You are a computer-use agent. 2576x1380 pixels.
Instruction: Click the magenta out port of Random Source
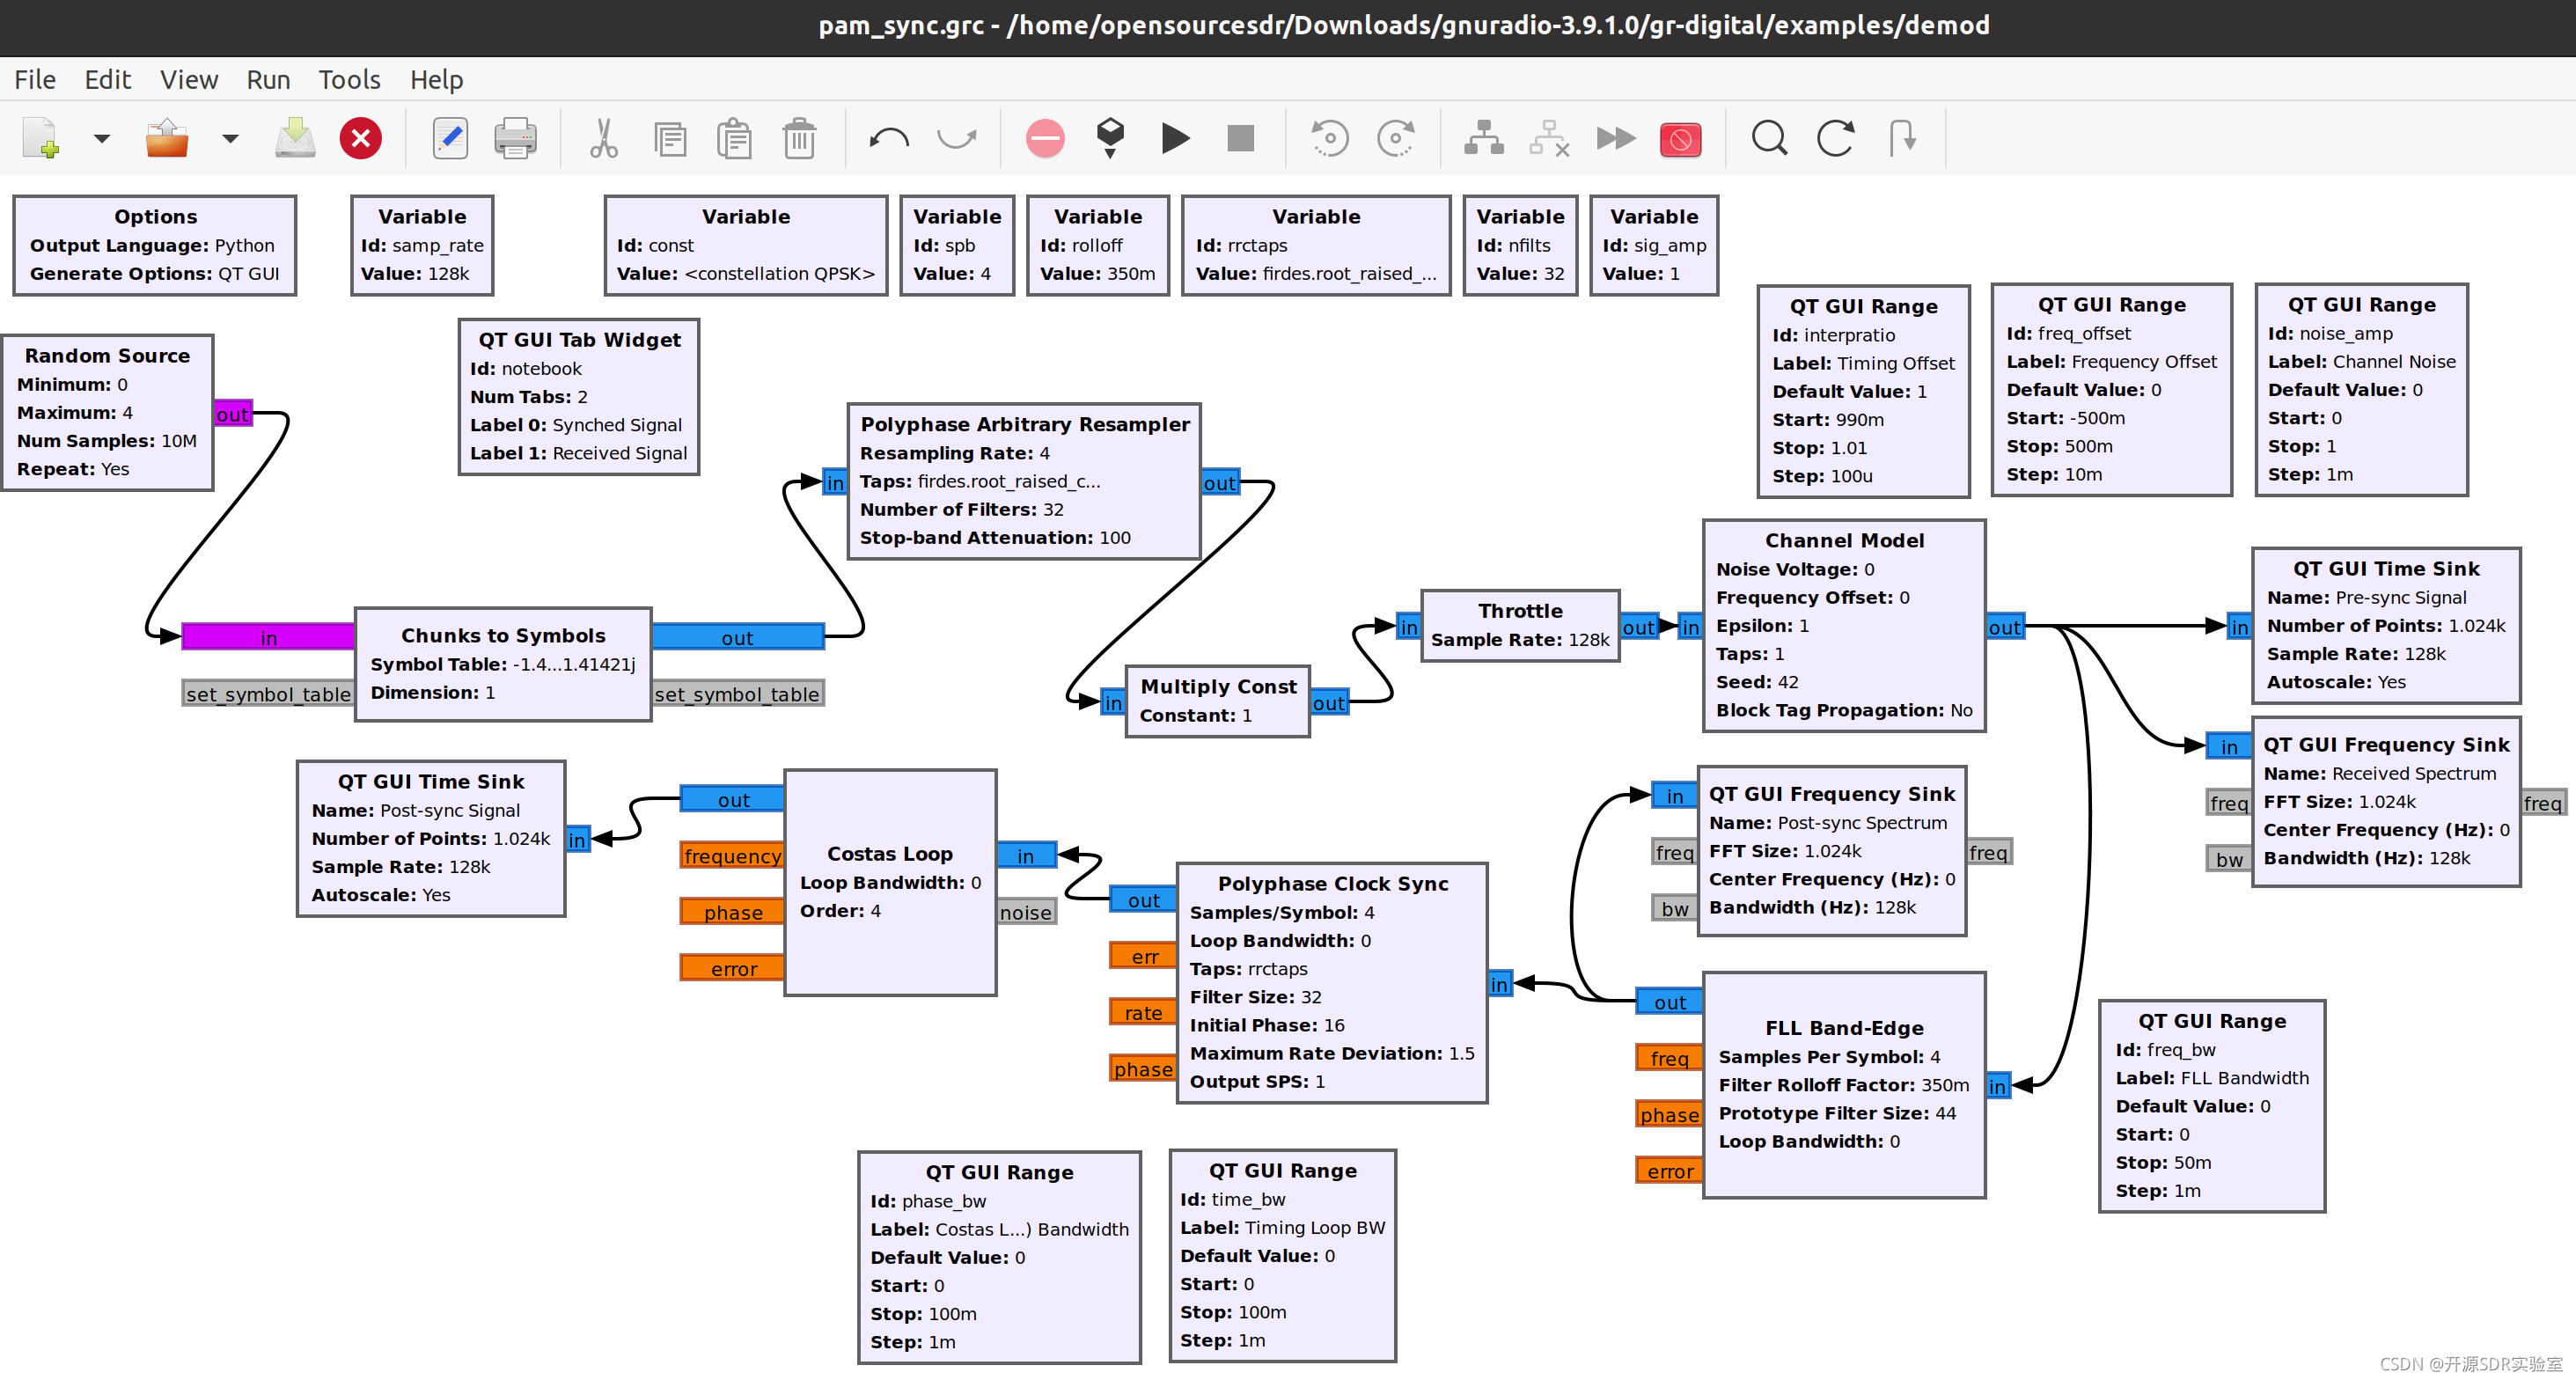233,414
